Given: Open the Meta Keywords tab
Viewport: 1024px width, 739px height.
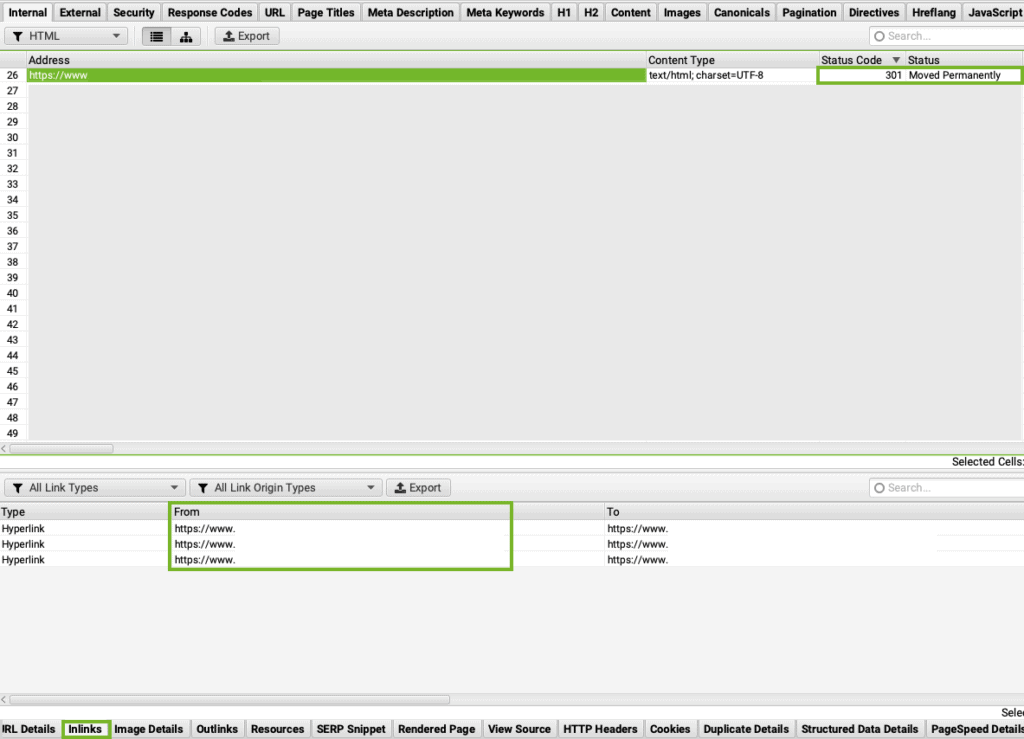Looking at the screenshot, I should [505, 12].
